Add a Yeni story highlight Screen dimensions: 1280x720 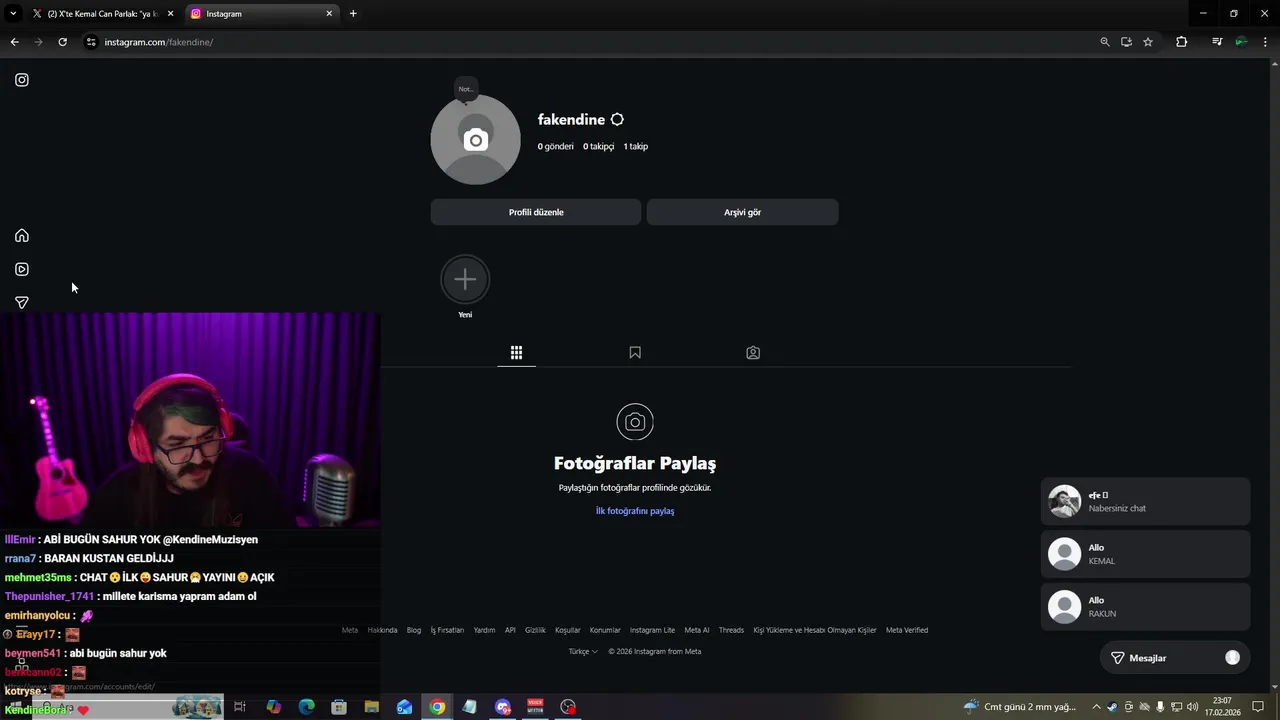click(x=465, y=280)
